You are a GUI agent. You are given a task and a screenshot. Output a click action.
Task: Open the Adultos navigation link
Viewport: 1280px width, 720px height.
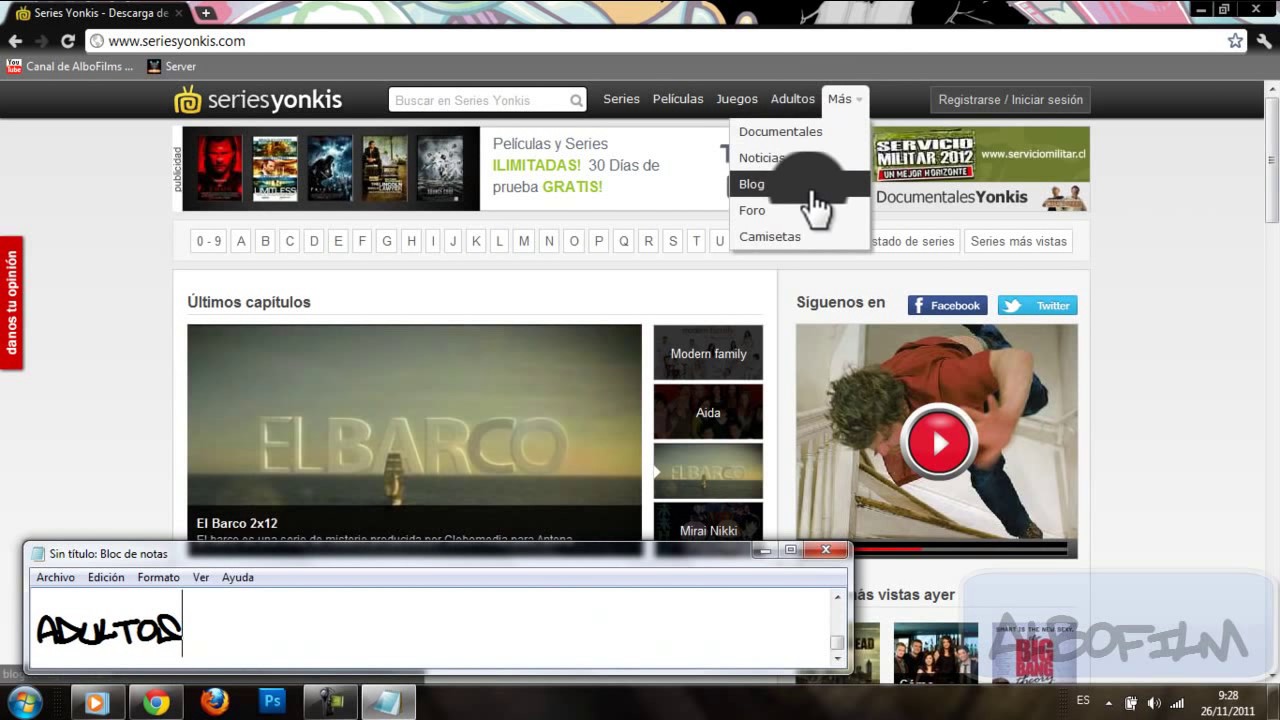[x=793, y=99]
